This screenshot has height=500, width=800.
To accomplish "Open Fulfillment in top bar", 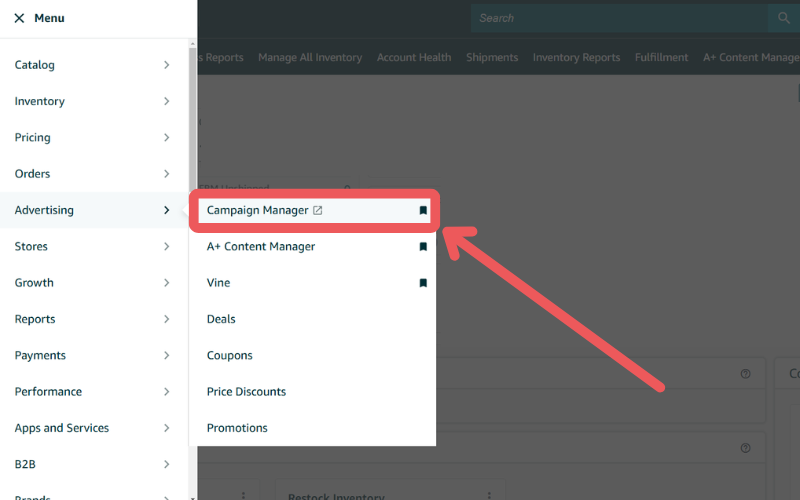I will 661,58.
